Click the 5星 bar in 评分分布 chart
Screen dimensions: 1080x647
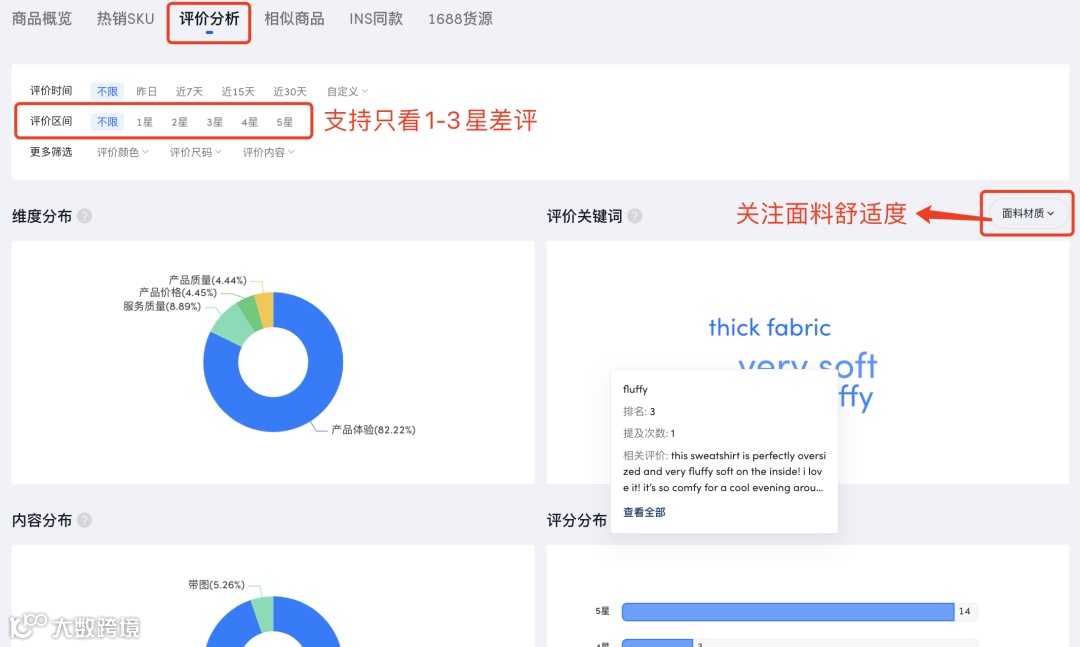(788, 611)
